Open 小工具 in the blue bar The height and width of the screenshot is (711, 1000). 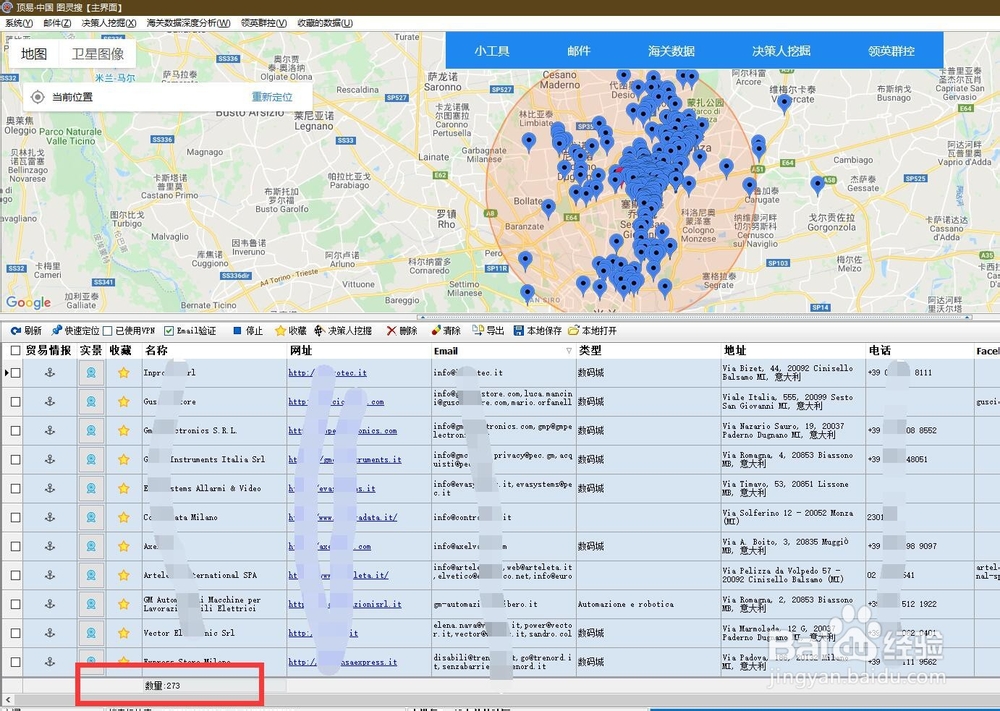pos(492,51)
